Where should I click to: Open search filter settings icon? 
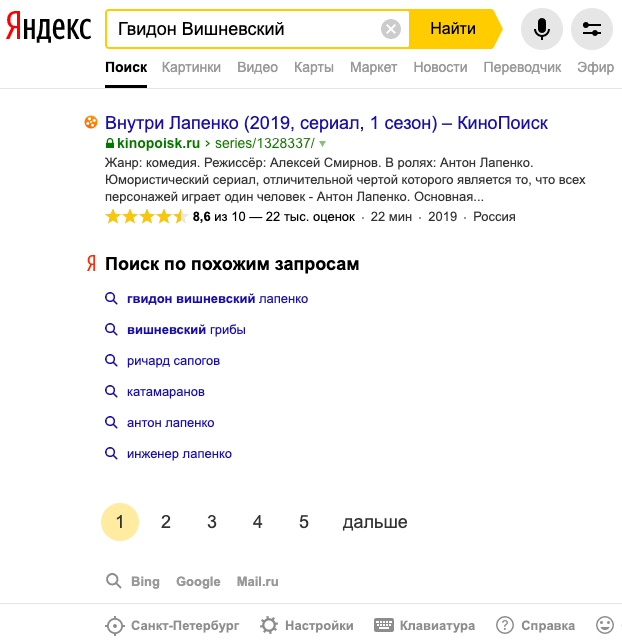click(x=592, y=29)
